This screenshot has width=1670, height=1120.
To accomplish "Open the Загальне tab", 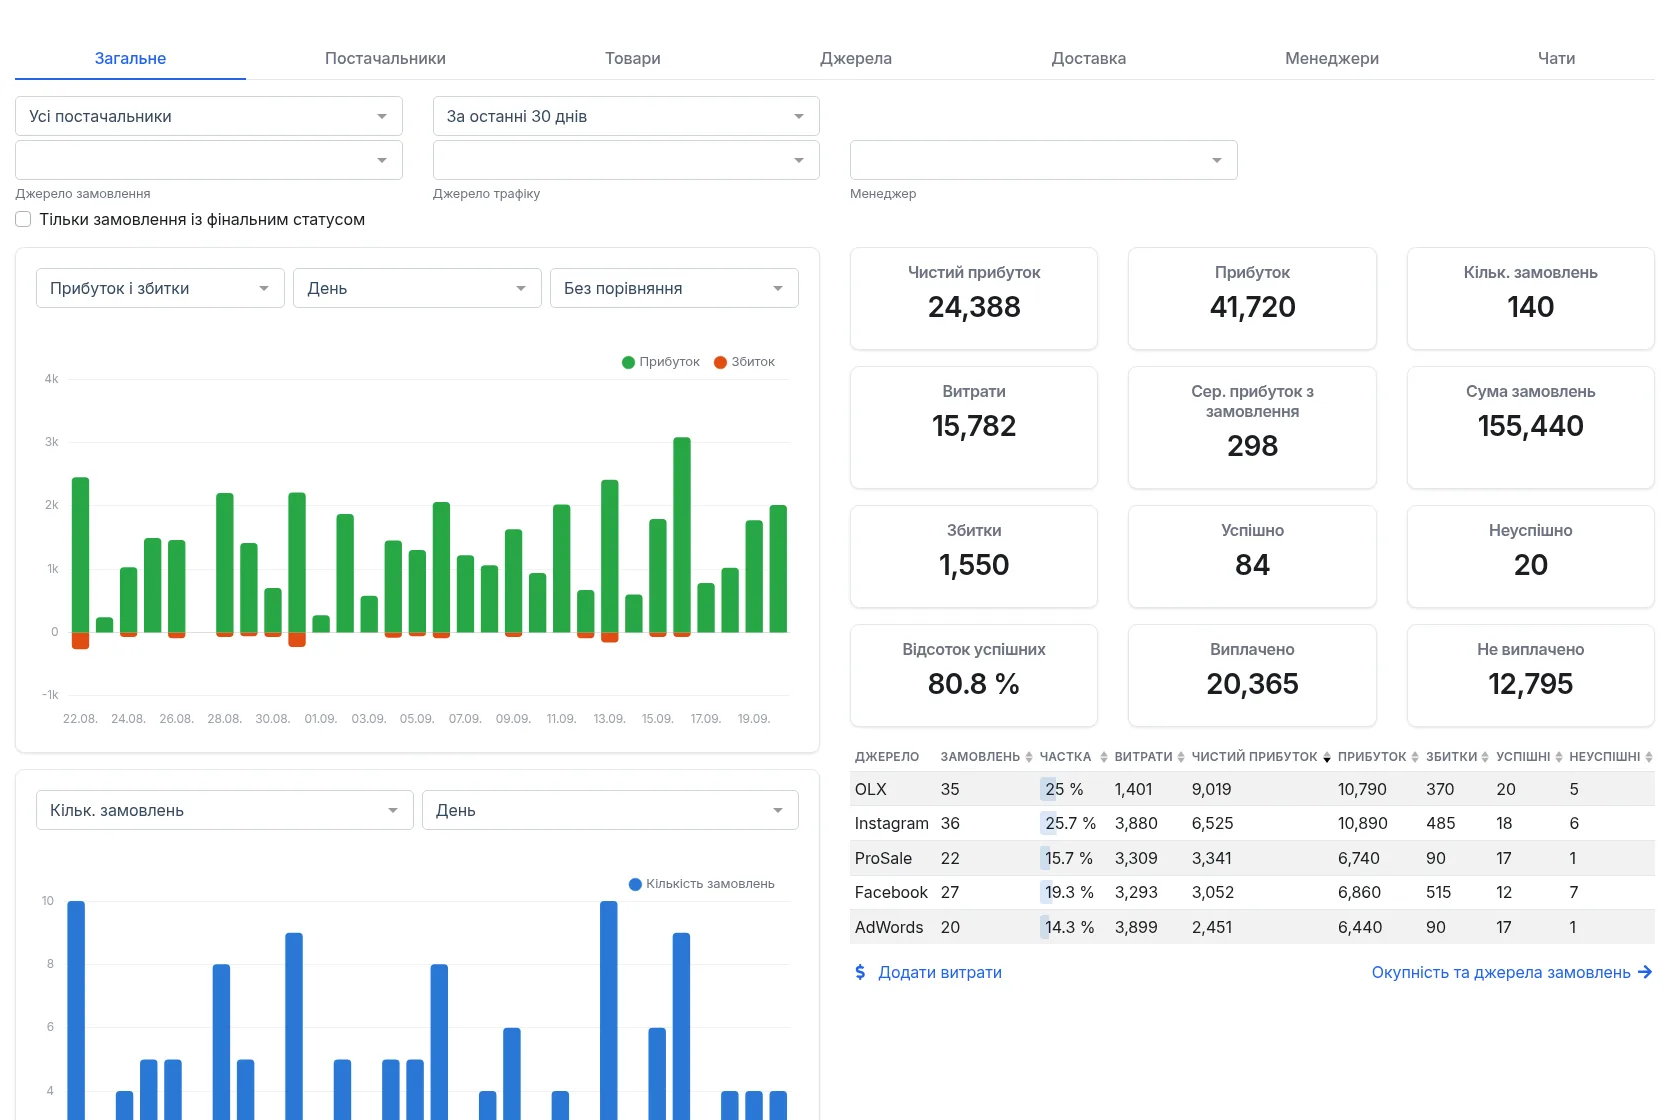I will (130, 58).
